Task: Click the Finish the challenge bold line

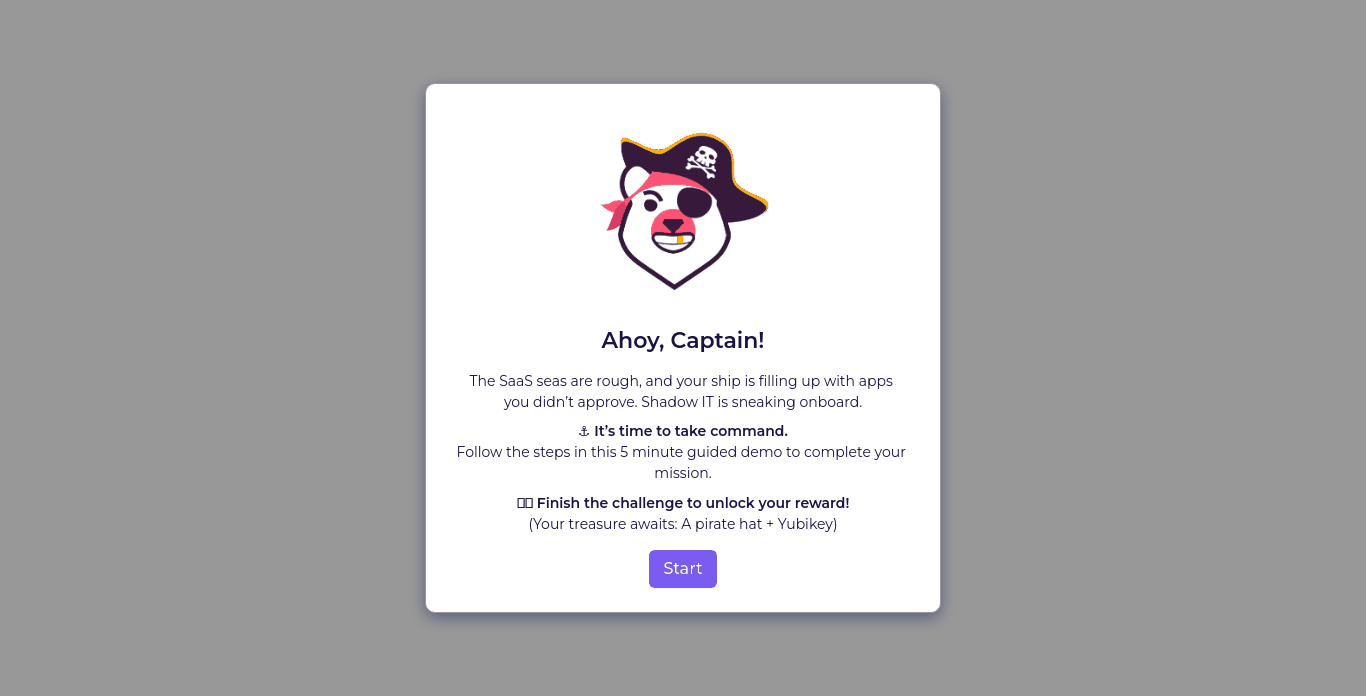Action: 693,503
